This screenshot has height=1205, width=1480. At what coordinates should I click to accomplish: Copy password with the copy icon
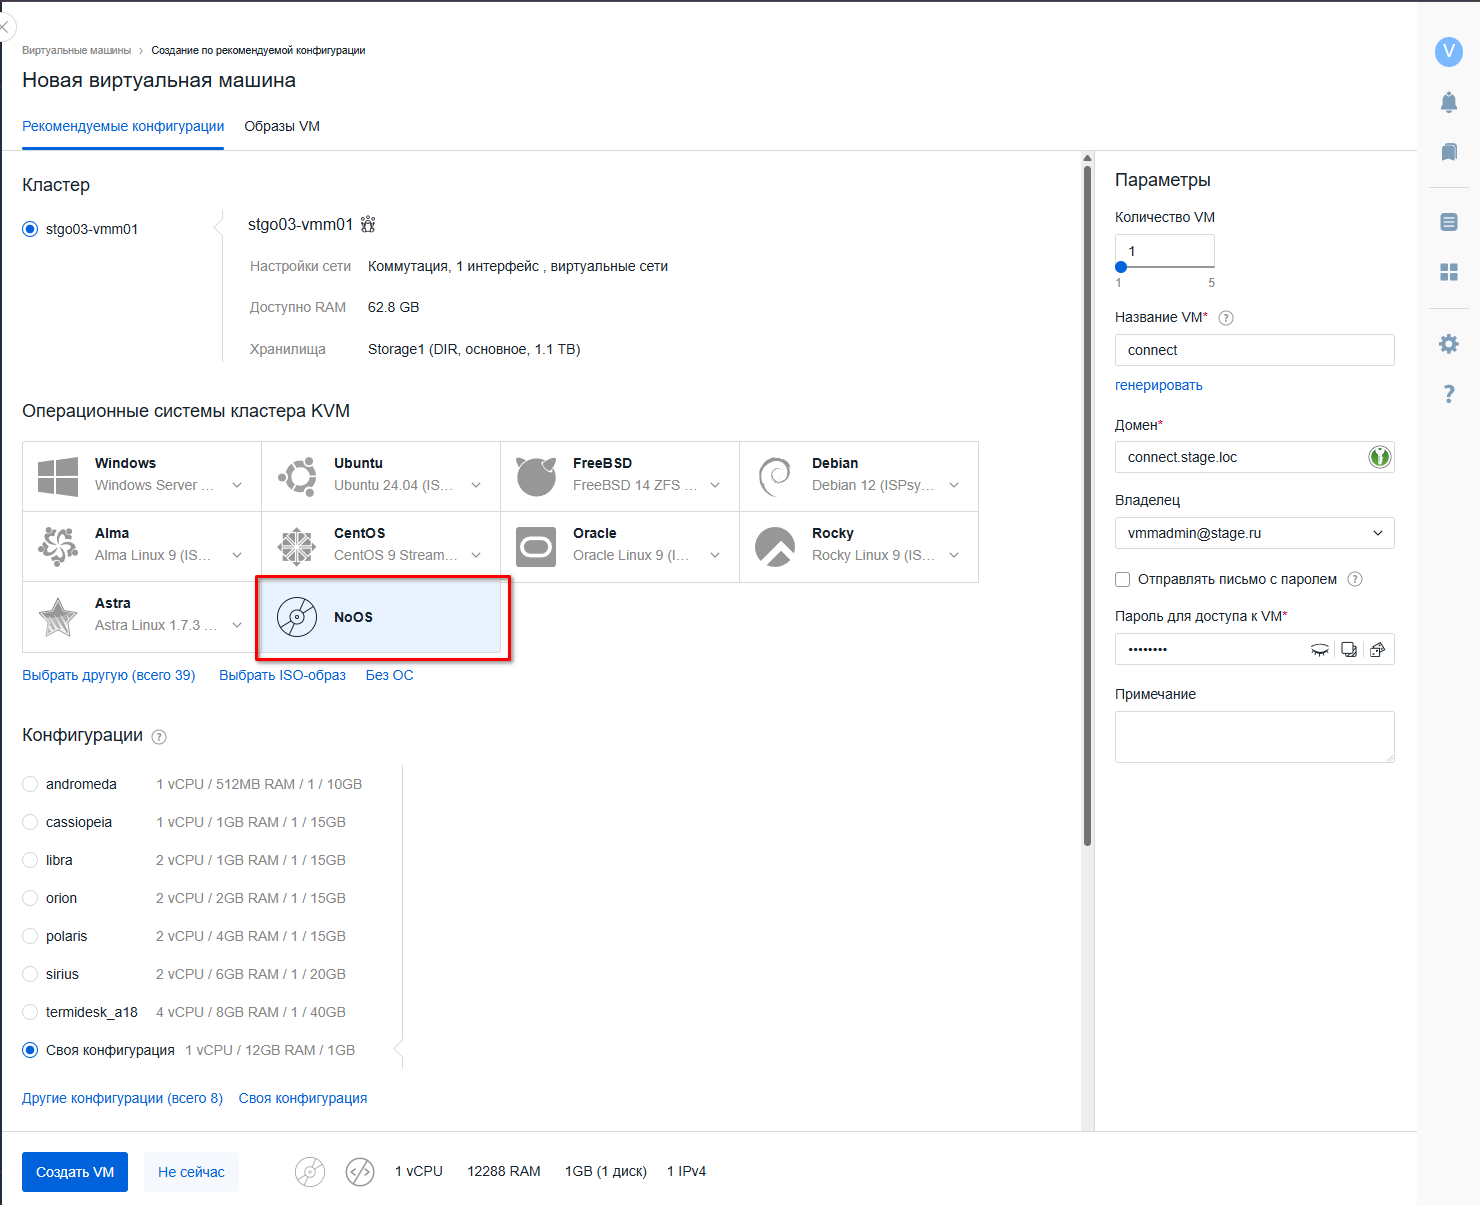1349,650
